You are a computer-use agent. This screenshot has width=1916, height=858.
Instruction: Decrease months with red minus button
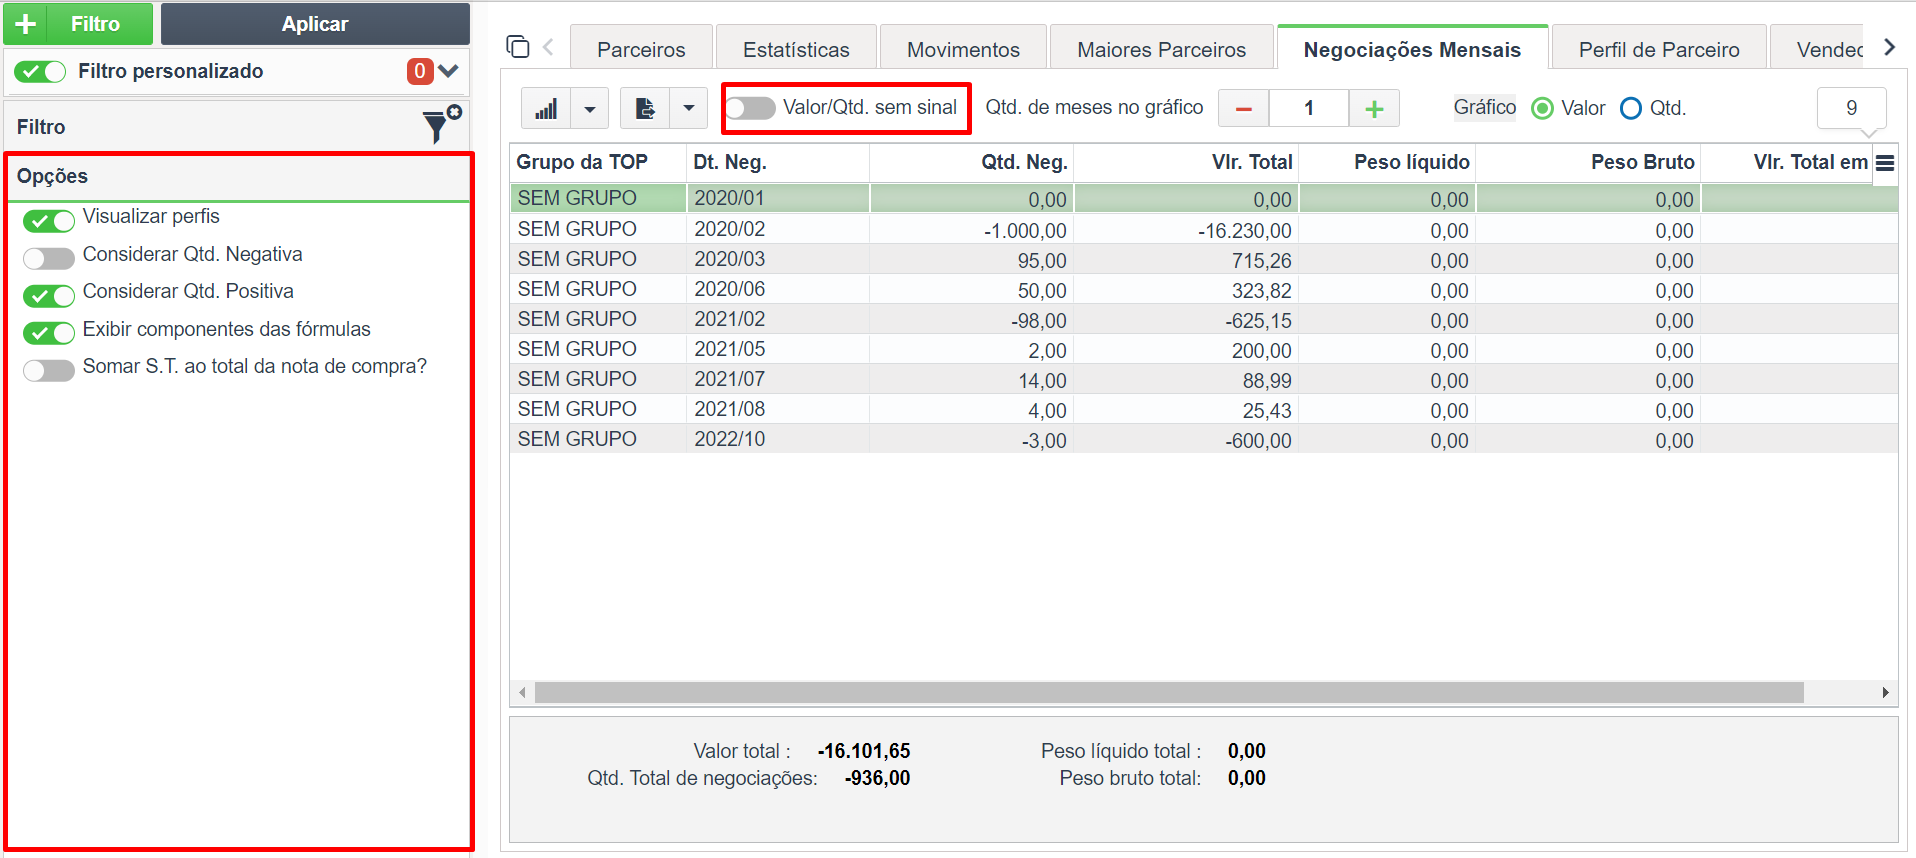[1244, 108]
